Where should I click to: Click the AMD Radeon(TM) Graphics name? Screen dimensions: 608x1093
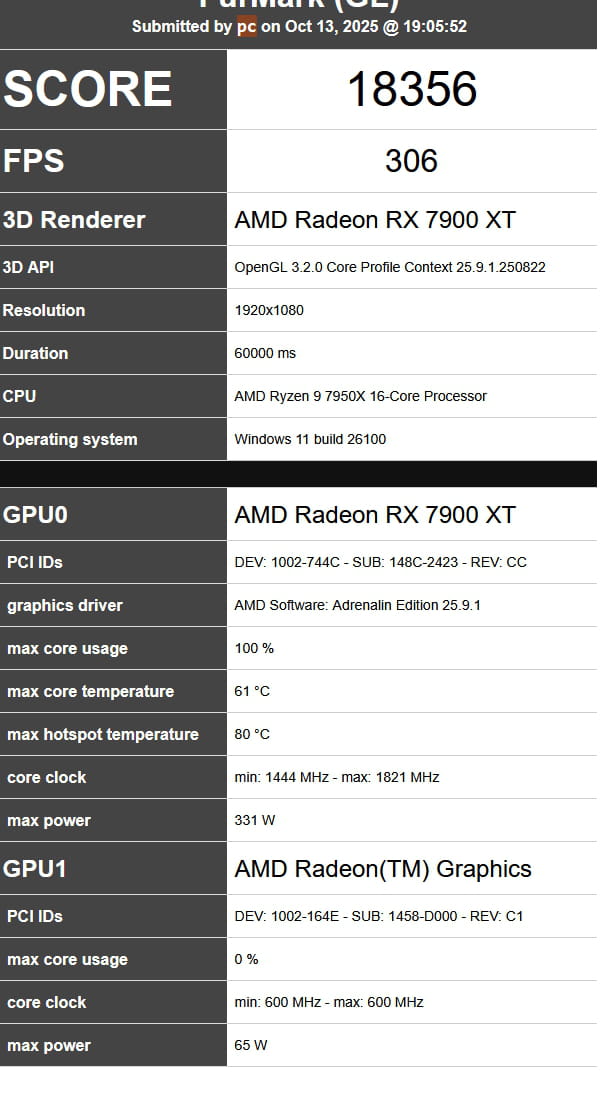pyautogui.click(x=383, y=869)
